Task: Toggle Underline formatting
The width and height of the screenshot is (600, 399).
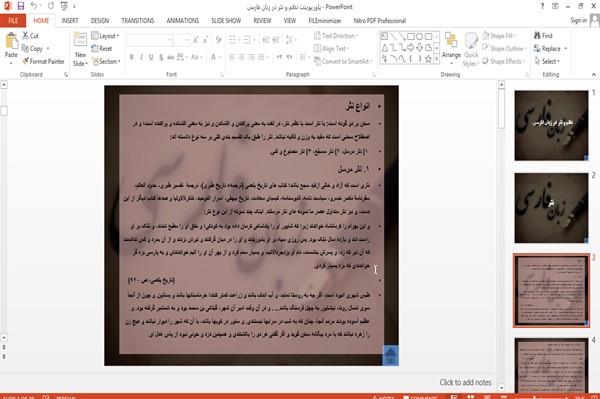Action: coord(151,57)
